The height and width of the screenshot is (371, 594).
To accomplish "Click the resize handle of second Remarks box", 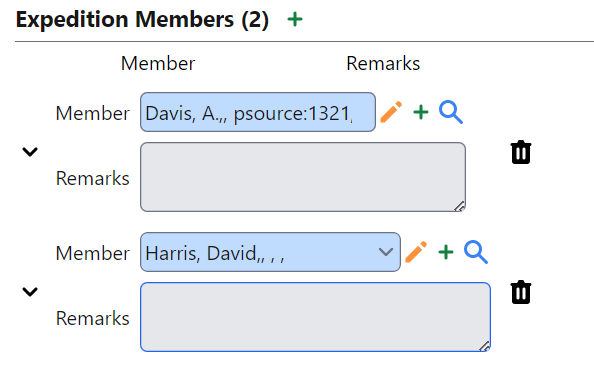I will pos(485,346).
